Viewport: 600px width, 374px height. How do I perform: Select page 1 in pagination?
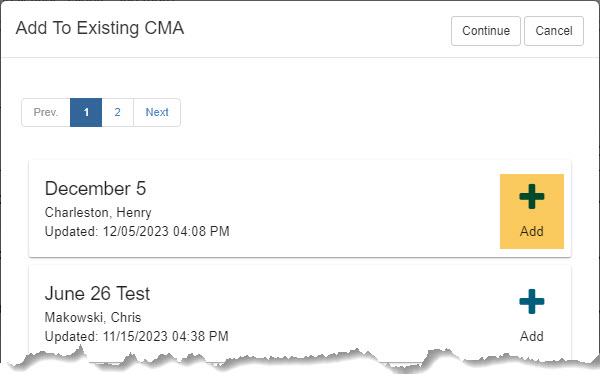(86, 112)
